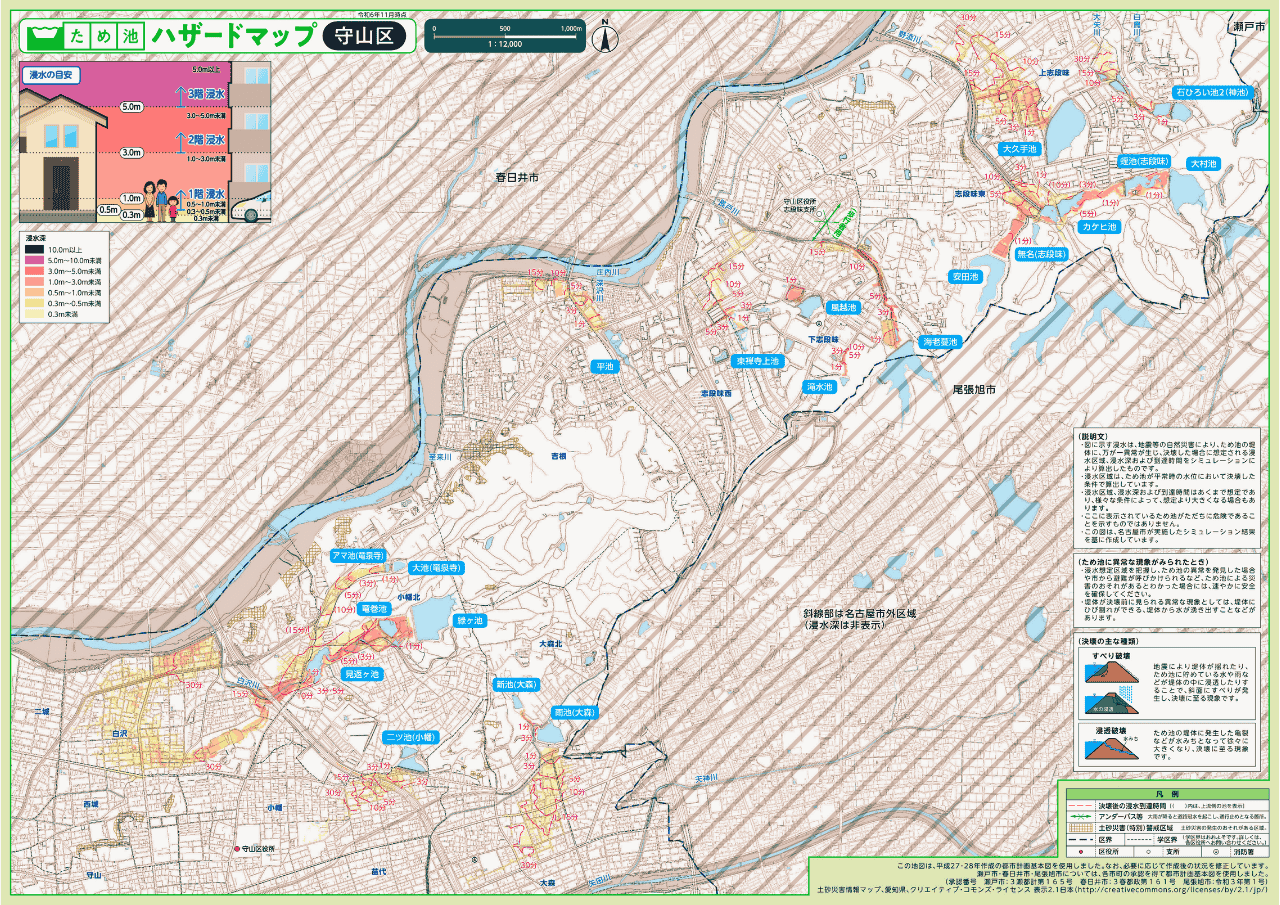Click the red 守山区役所 marker on the map
The width and height of the screenshot is (1280, 905).
pos(236,849)
